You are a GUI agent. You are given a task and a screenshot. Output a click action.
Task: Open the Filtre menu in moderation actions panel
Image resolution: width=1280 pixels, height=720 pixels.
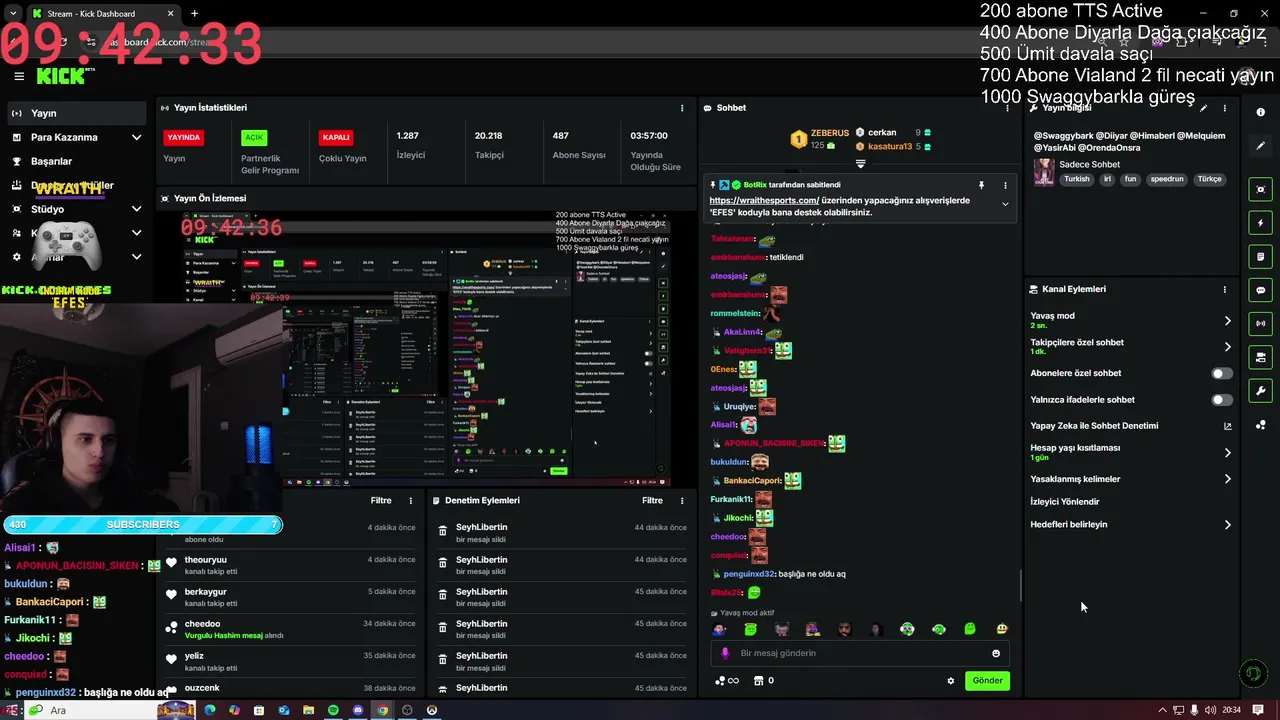coord(652,500)
